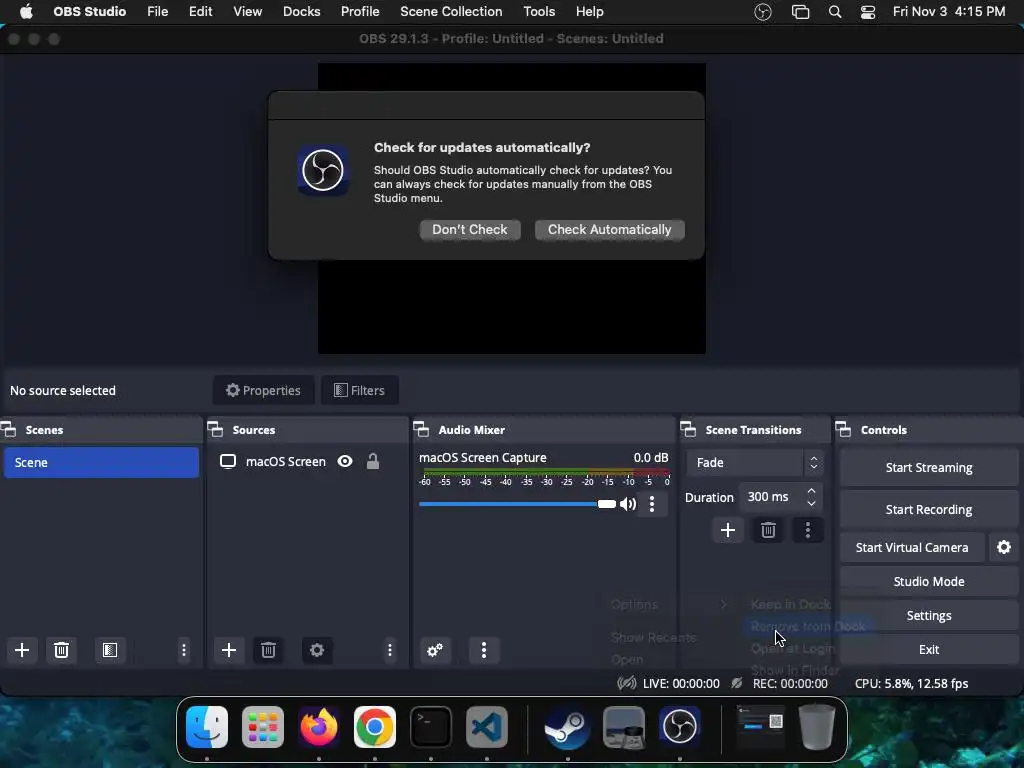1024x768 pixels.
Task: Toggle Studio Mode
Action: click(929, 581)
